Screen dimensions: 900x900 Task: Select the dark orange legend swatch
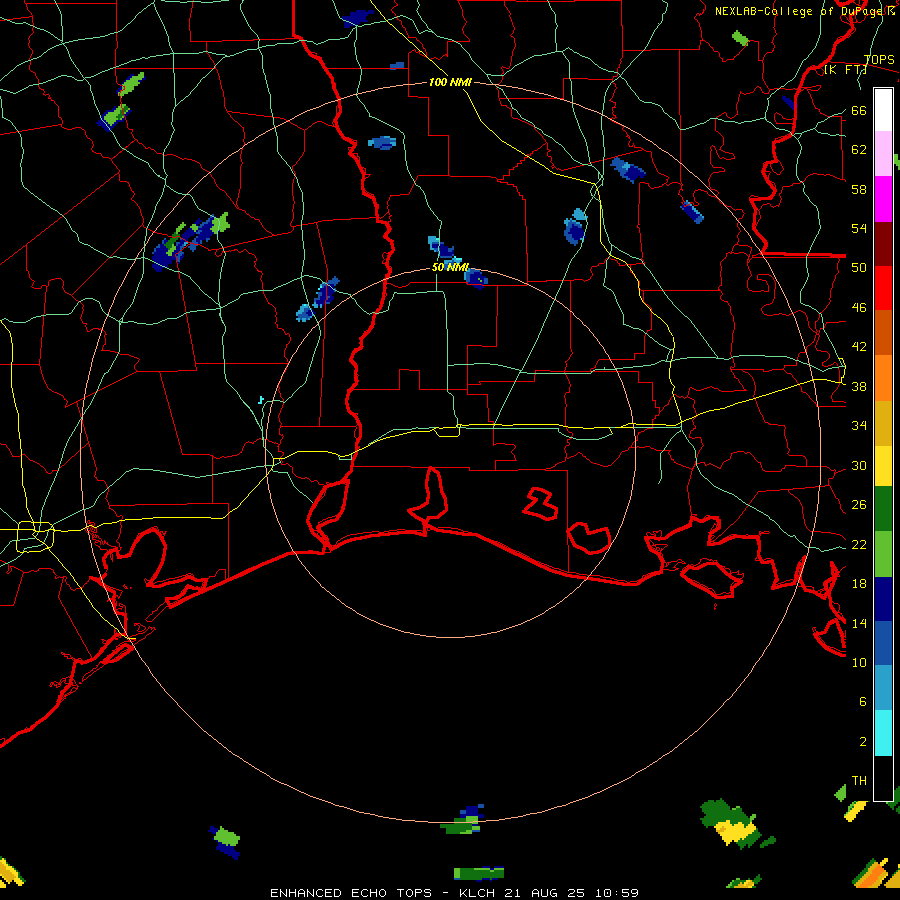883,332
